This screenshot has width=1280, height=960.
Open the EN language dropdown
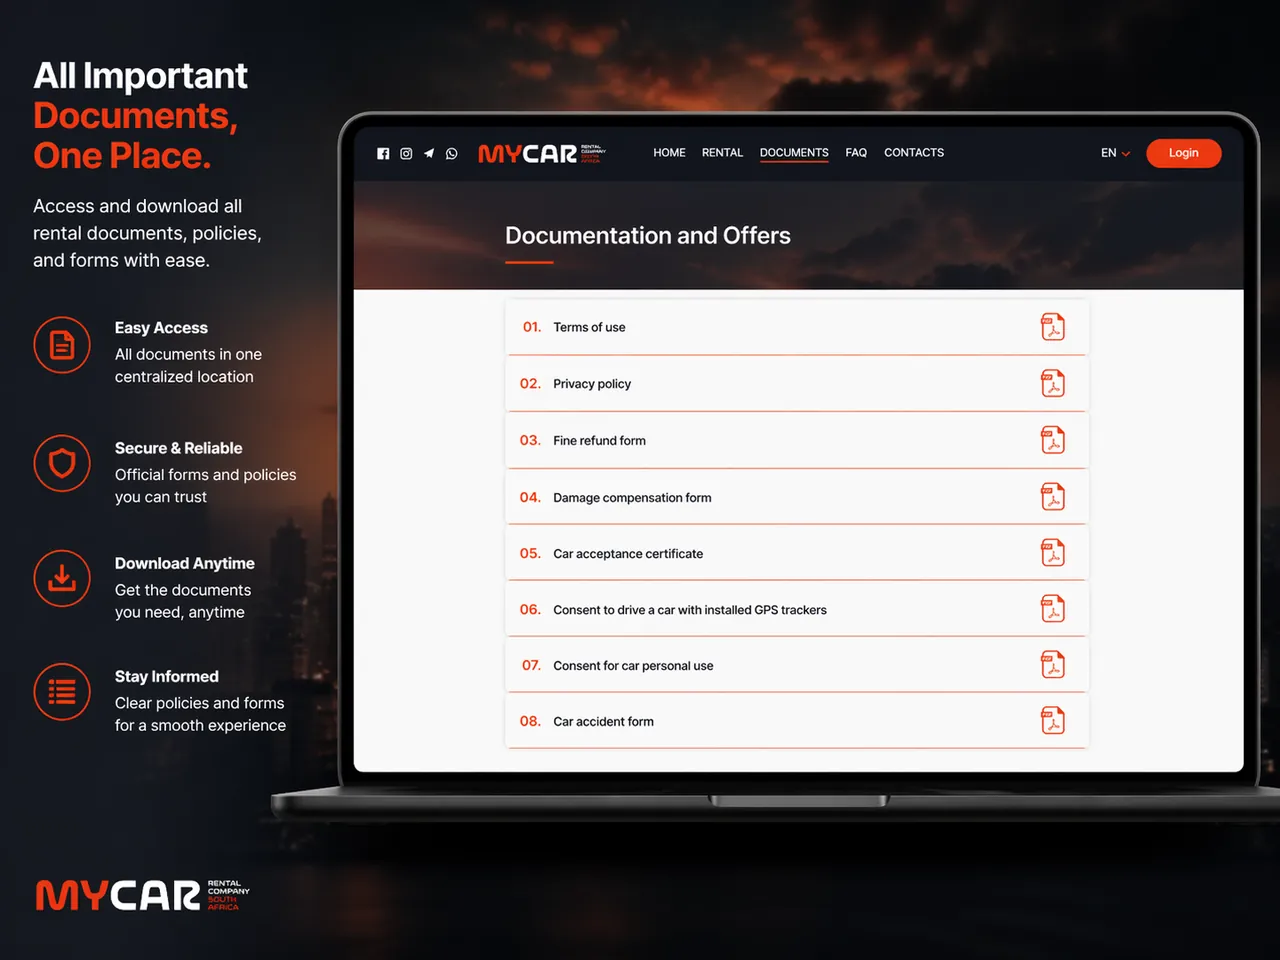1115,153
